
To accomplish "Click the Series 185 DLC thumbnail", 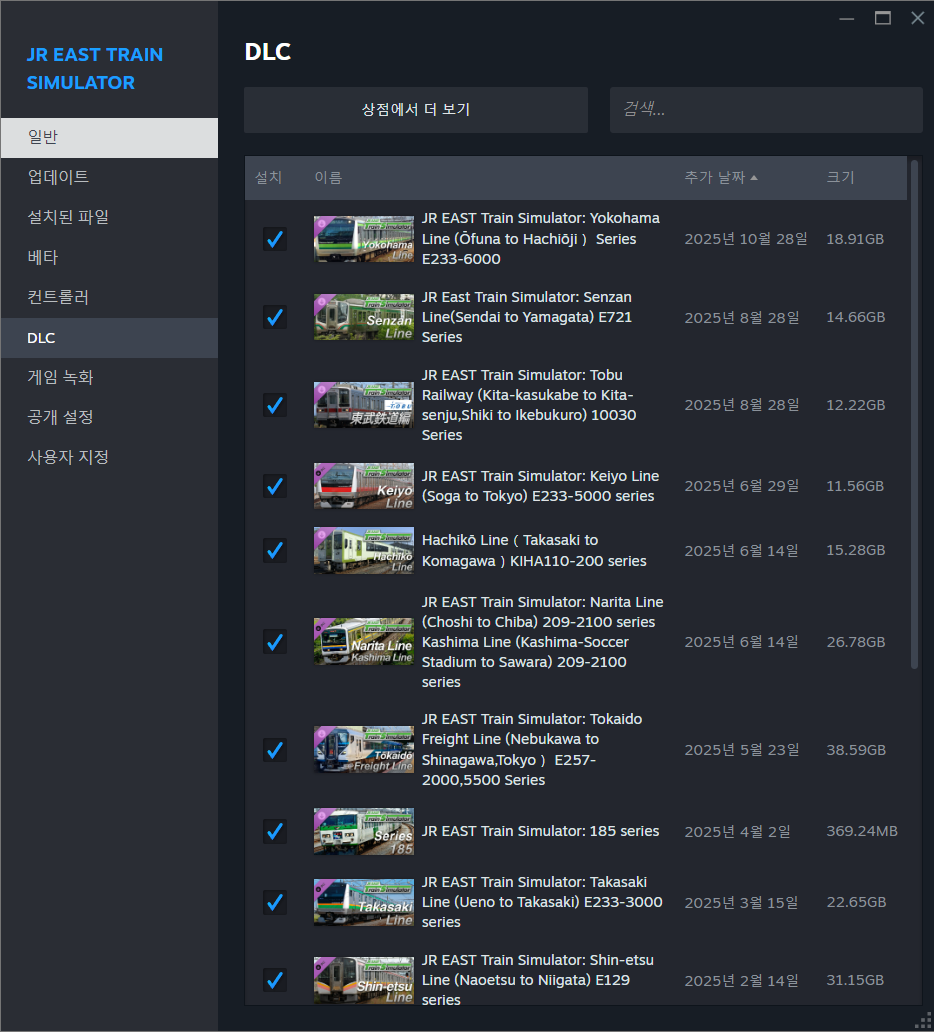I will click(x=363, y=831).
